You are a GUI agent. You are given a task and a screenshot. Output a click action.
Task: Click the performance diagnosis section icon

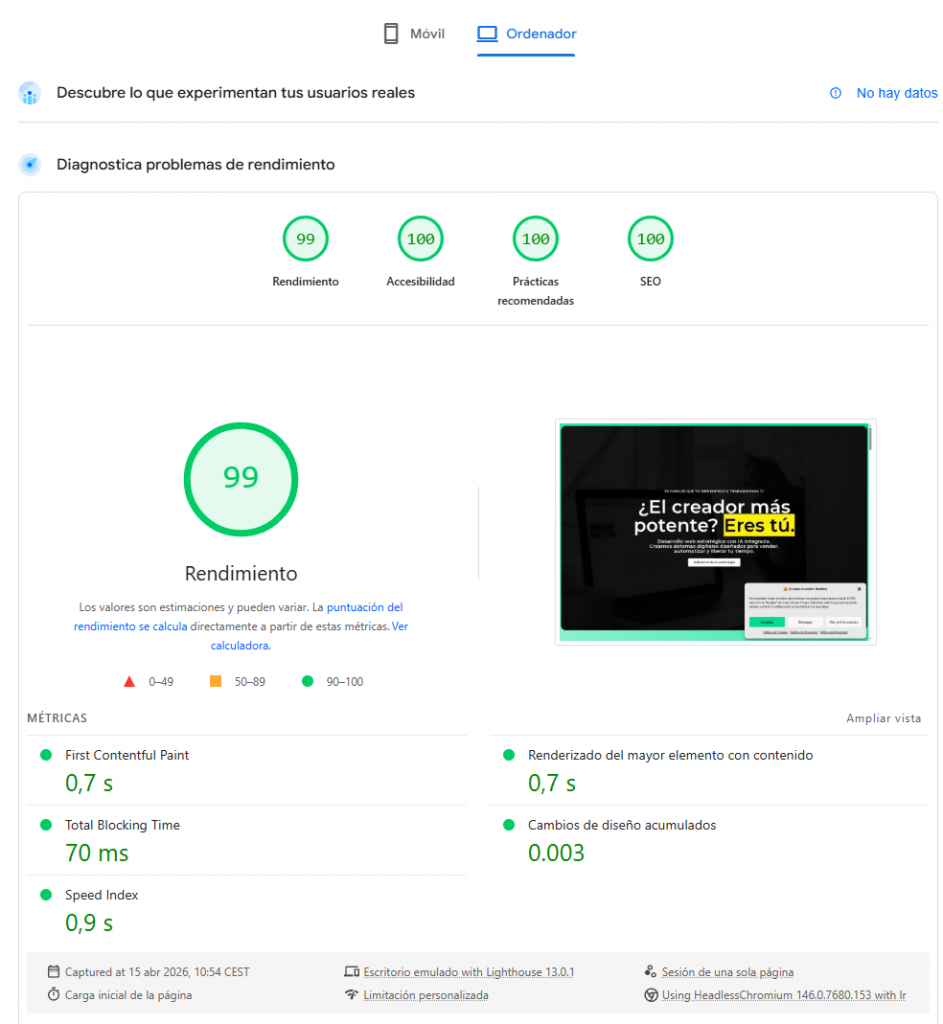[30, 164]
